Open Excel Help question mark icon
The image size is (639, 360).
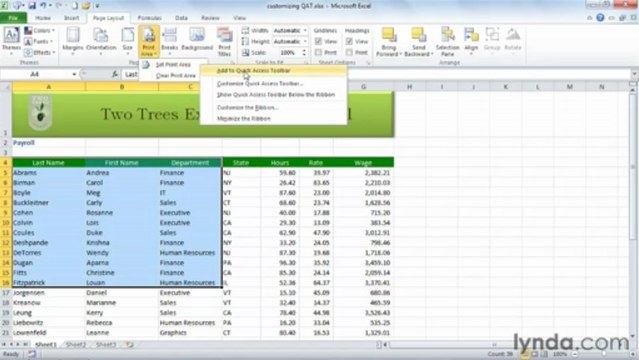[x=600, y=18]
